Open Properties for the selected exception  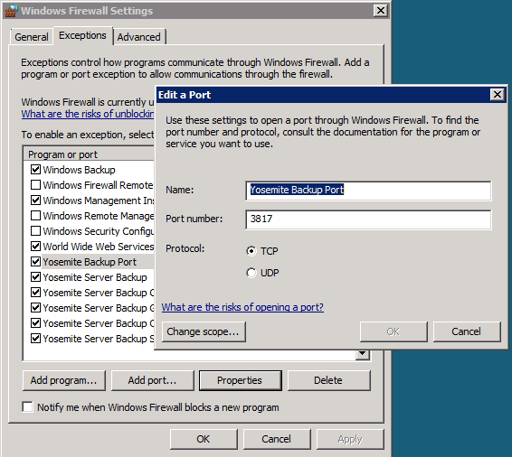(x=240, y=380)
